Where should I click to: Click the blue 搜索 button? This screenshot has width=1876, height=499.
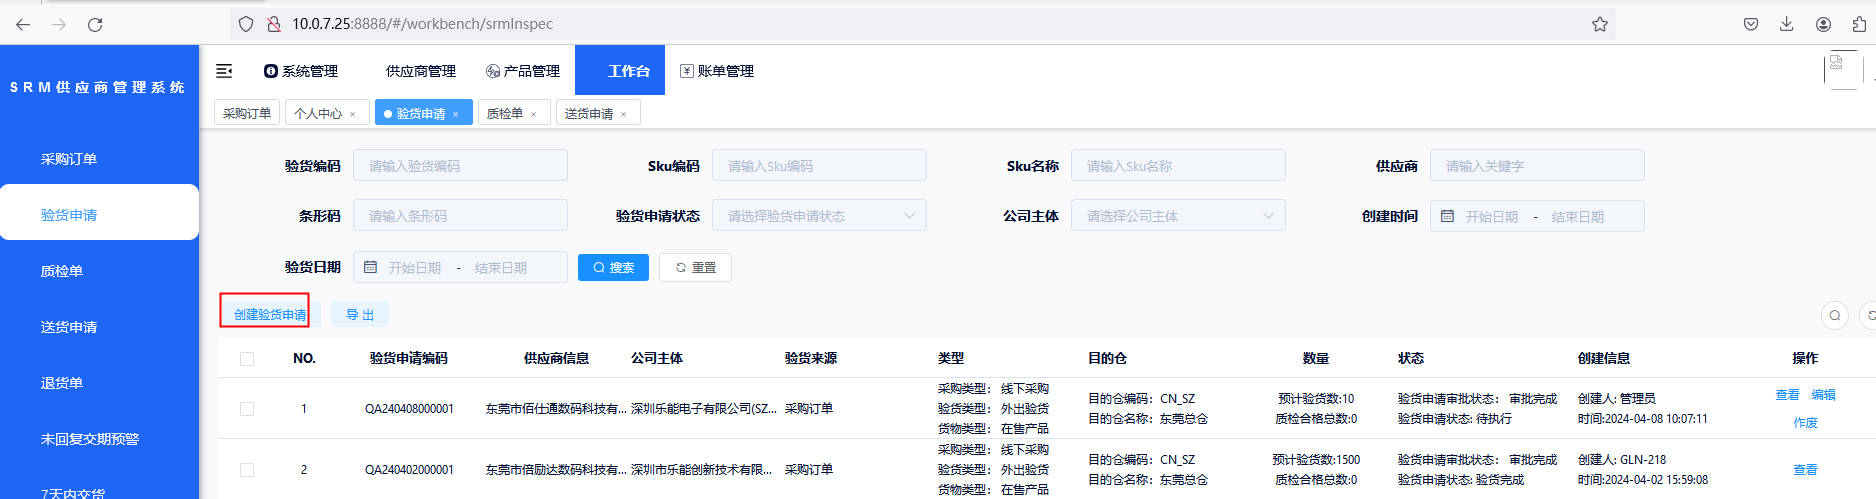point(613,268)
